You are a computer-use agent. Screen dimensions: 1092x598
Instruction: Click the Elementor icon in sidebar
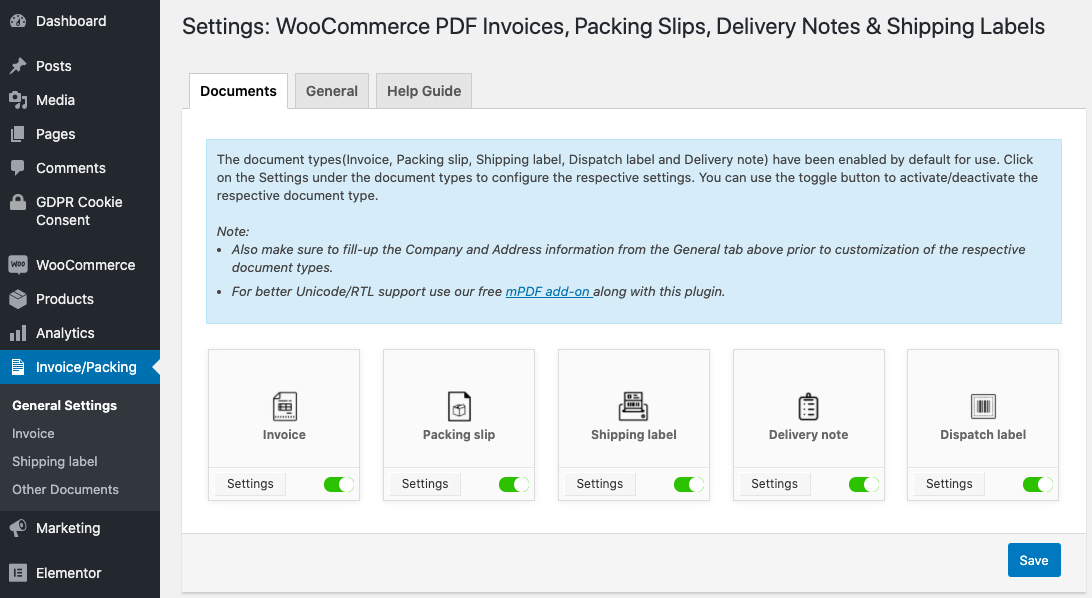pos(18,573)
